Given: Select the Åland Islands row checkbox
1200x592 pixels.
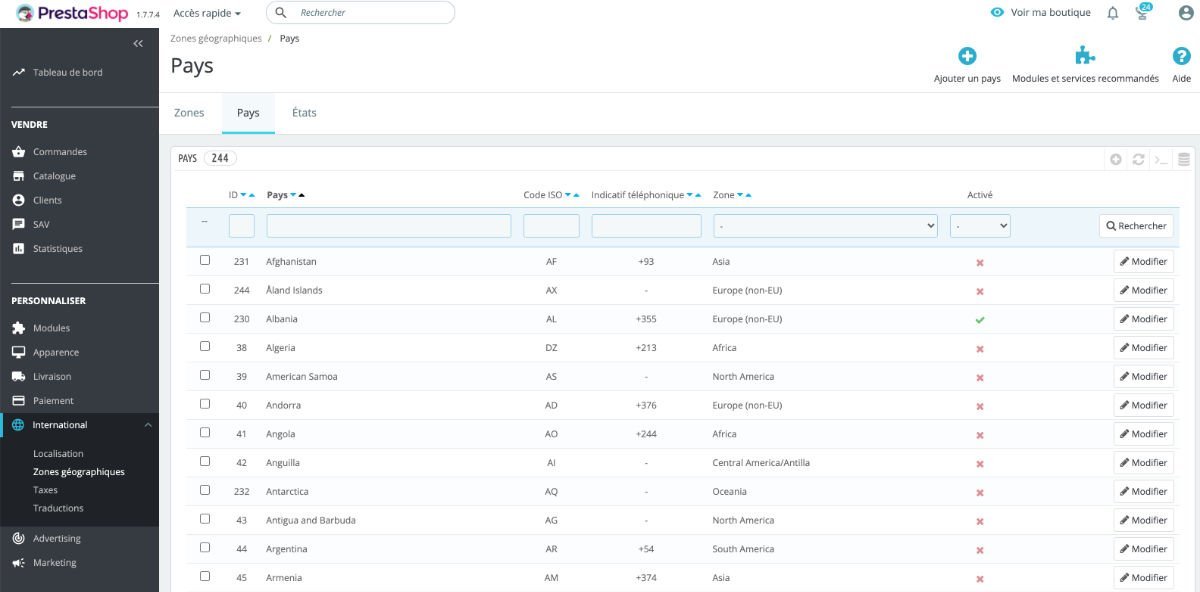Looking at the screenshot, I should click(205, 289).
